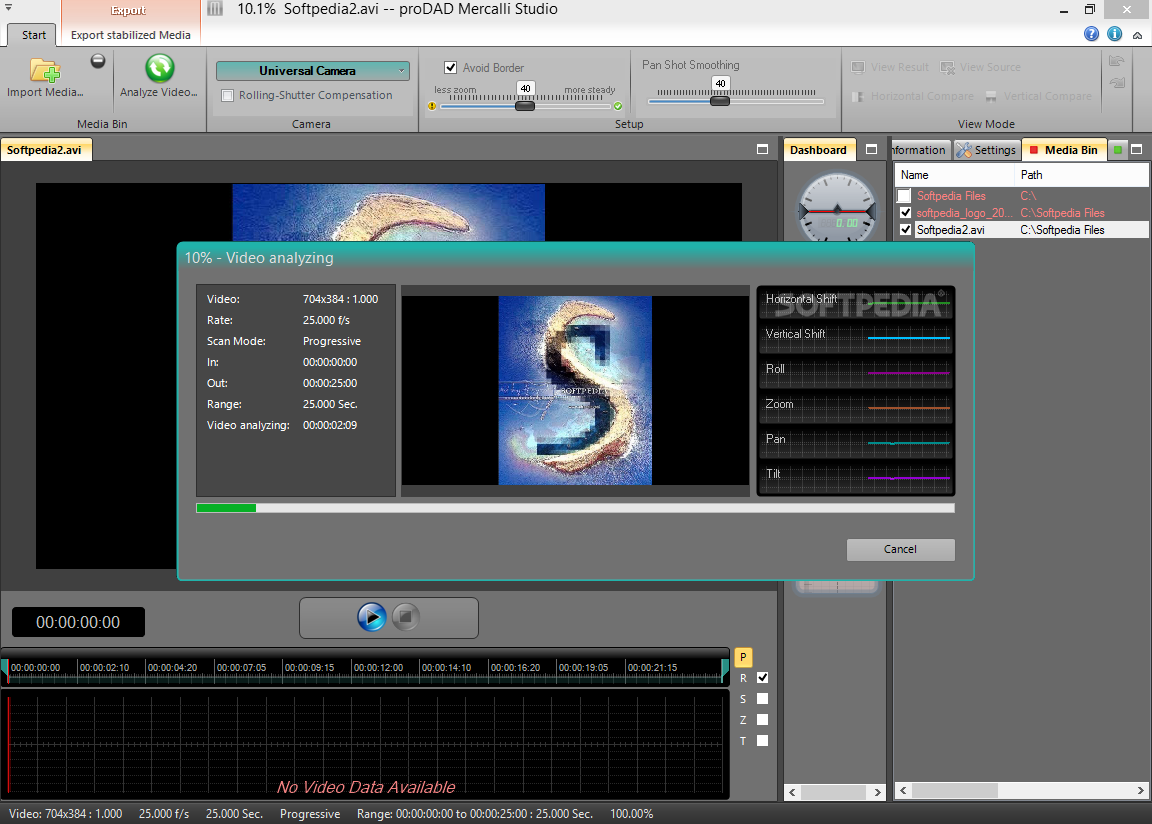The height and width of the screenshot is (824, 1152).
Task: Click View Source label
Action: click(x=990, y=68)
